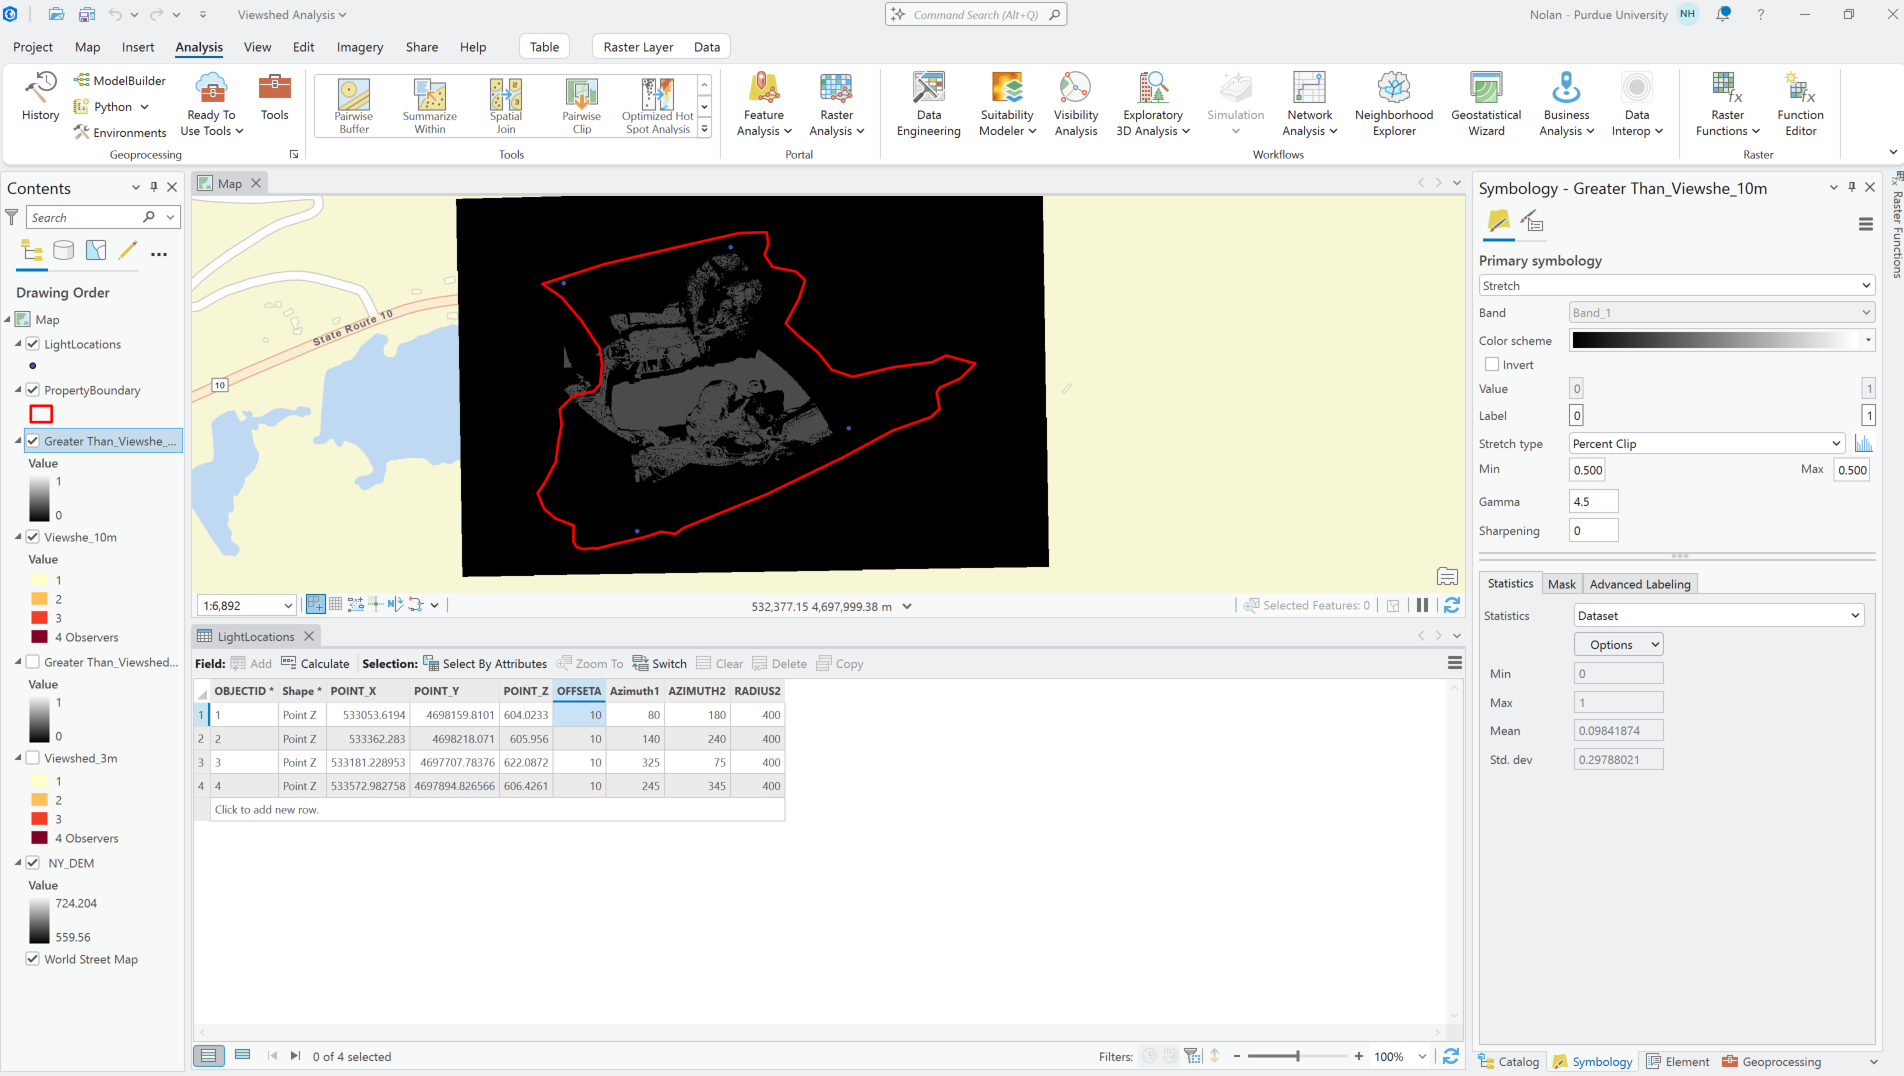This screenshot has height=1076, width=1904.
Task: Click the Command Search field
Action: (976, 14)
